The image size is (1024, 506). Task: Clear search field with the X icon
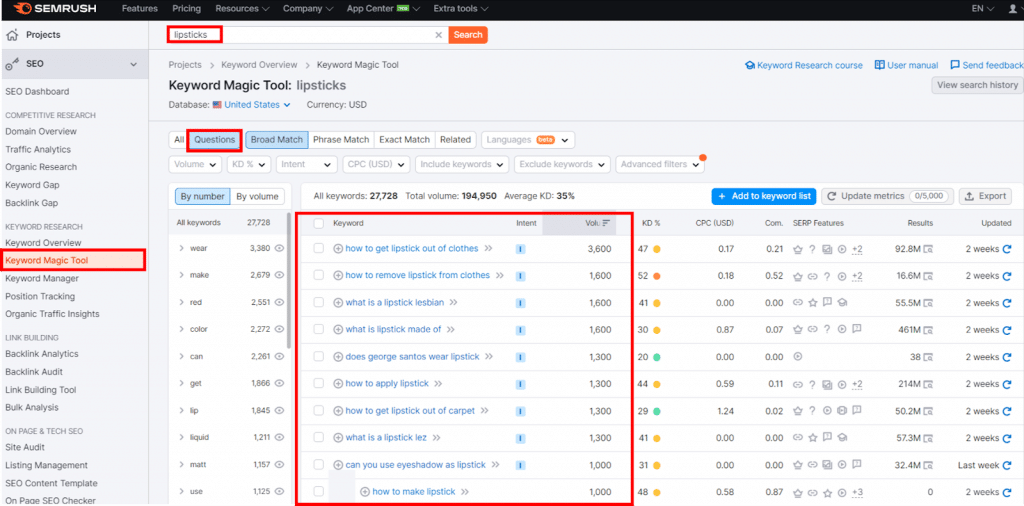coord(438,35)
